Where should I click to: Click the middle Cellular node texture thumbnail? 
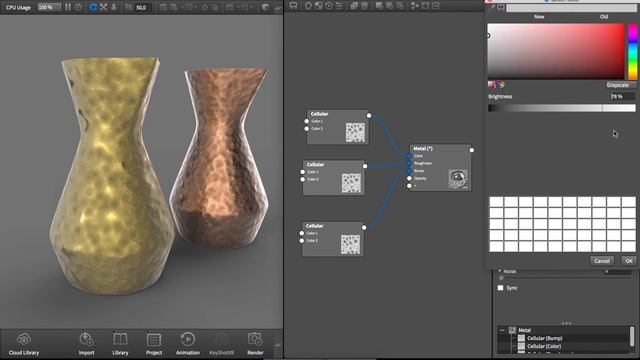(351, 183)
